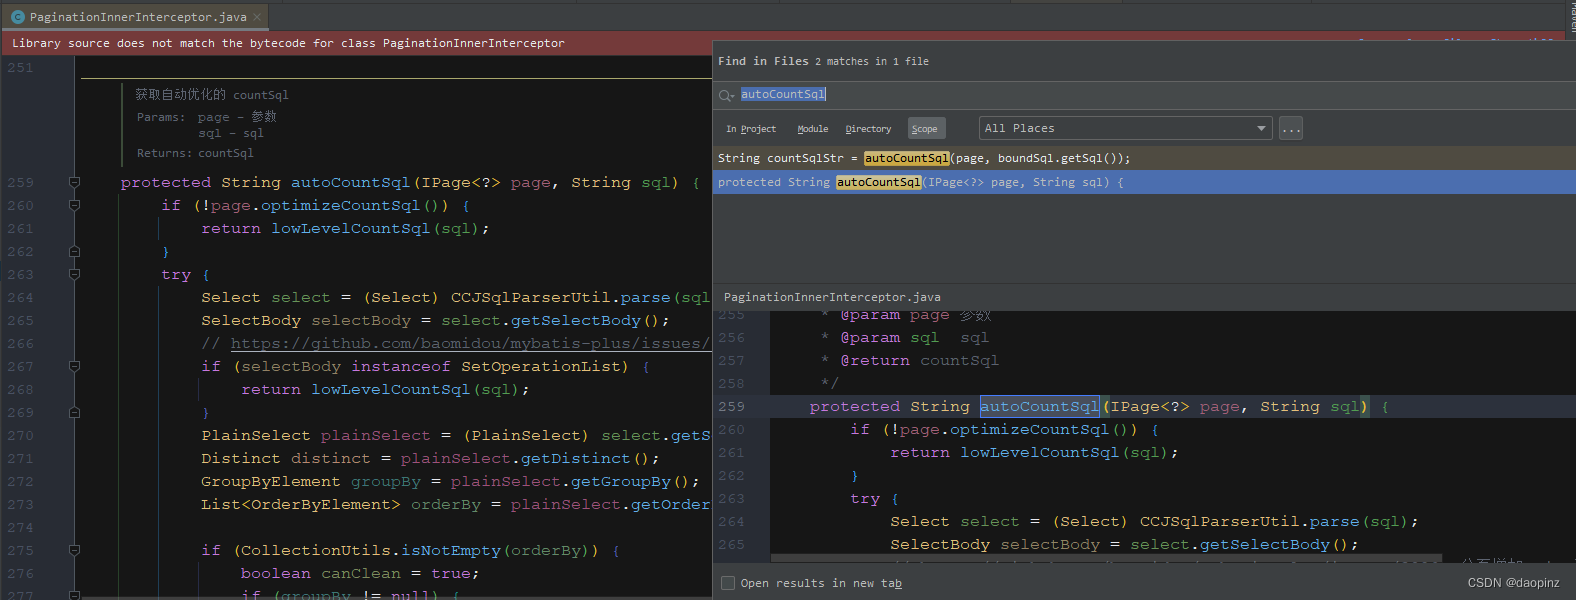1576x600 pixels.
Task: Switch search scope to Directory
Action: (x=868, y=129)
